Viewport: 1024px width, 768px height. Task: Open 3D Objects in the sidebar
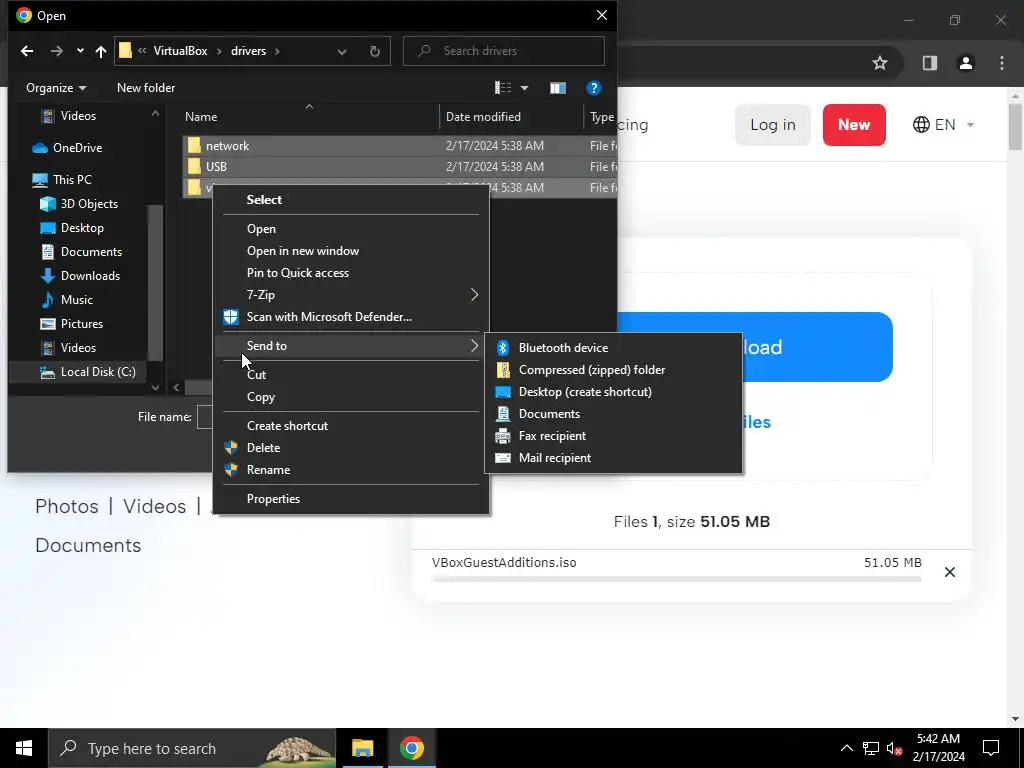click(79, 204)
